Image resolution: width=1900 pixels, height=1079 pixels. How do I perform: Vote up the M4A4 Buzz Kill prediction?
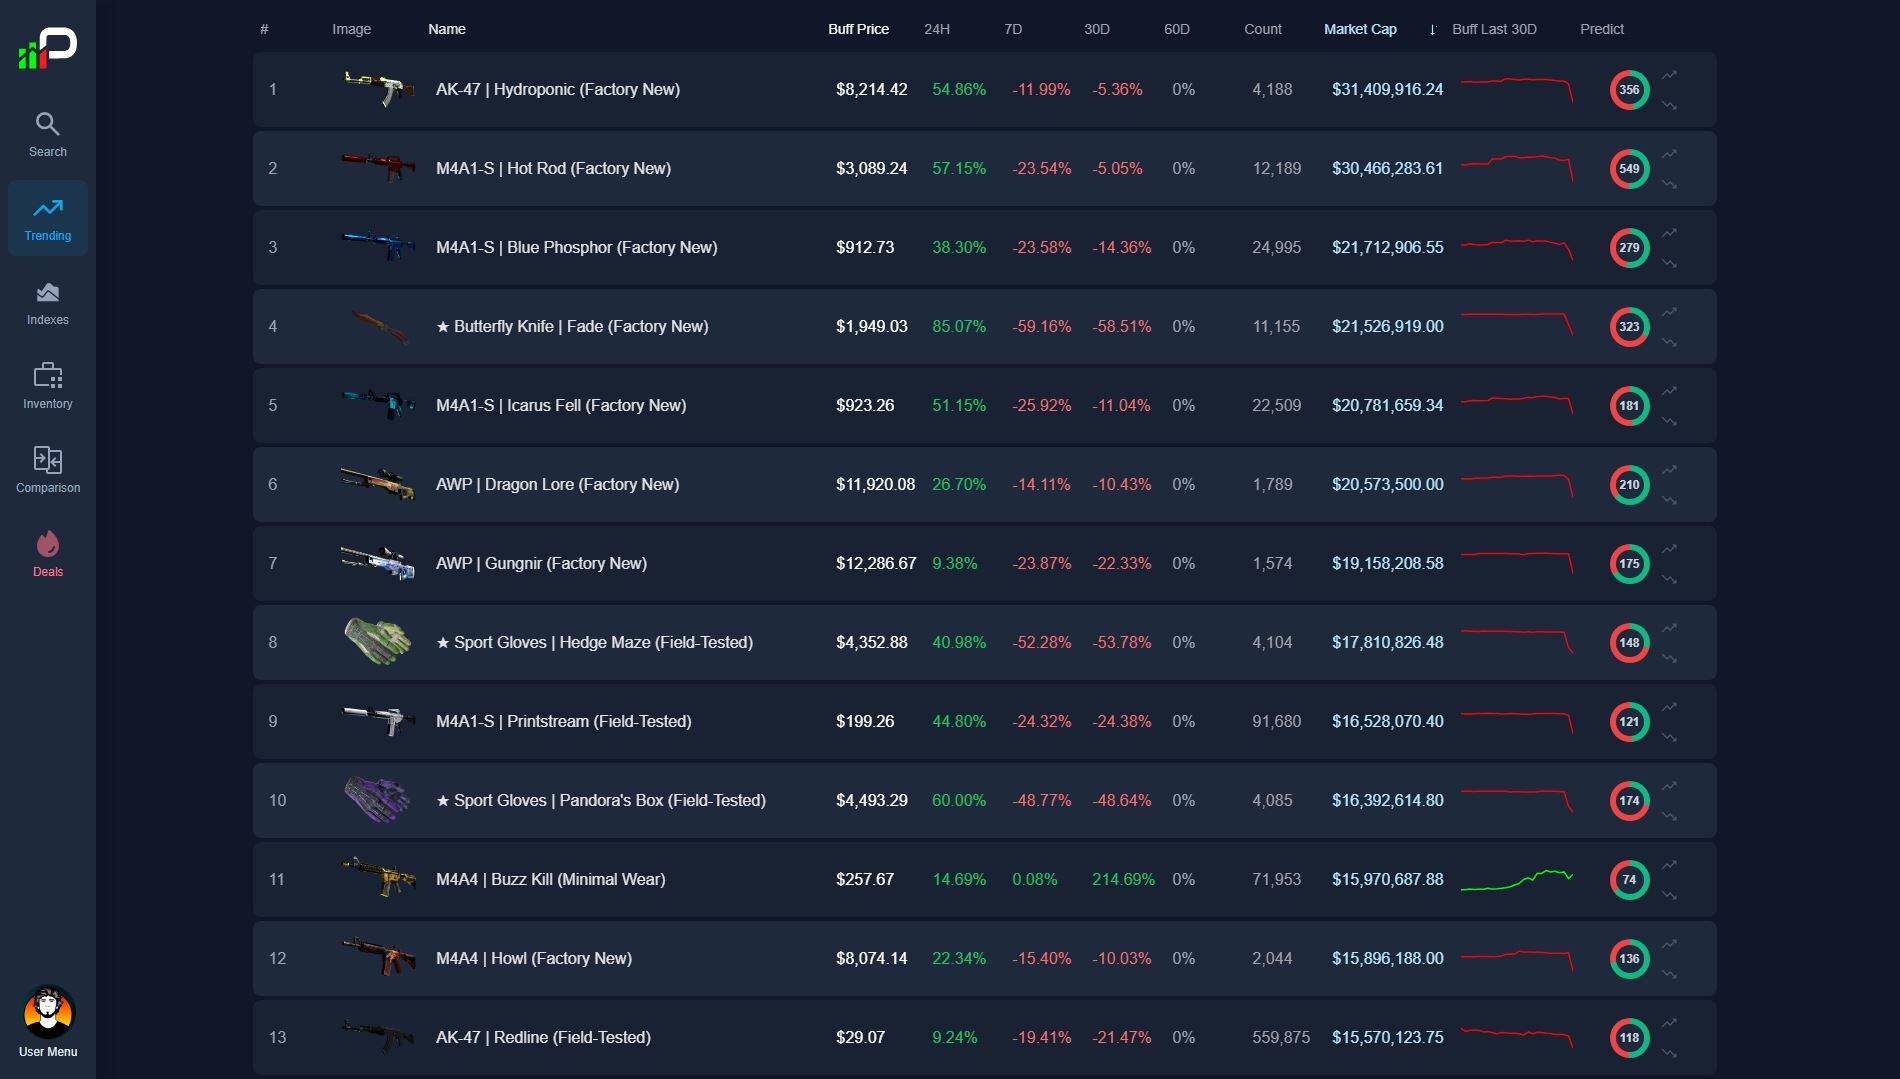(1669, 864)
